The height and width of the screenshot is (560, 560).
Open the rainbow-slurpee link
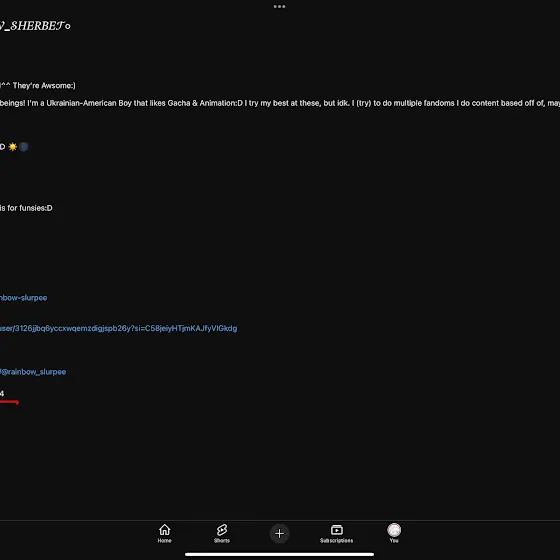click(x=23, y=298)
